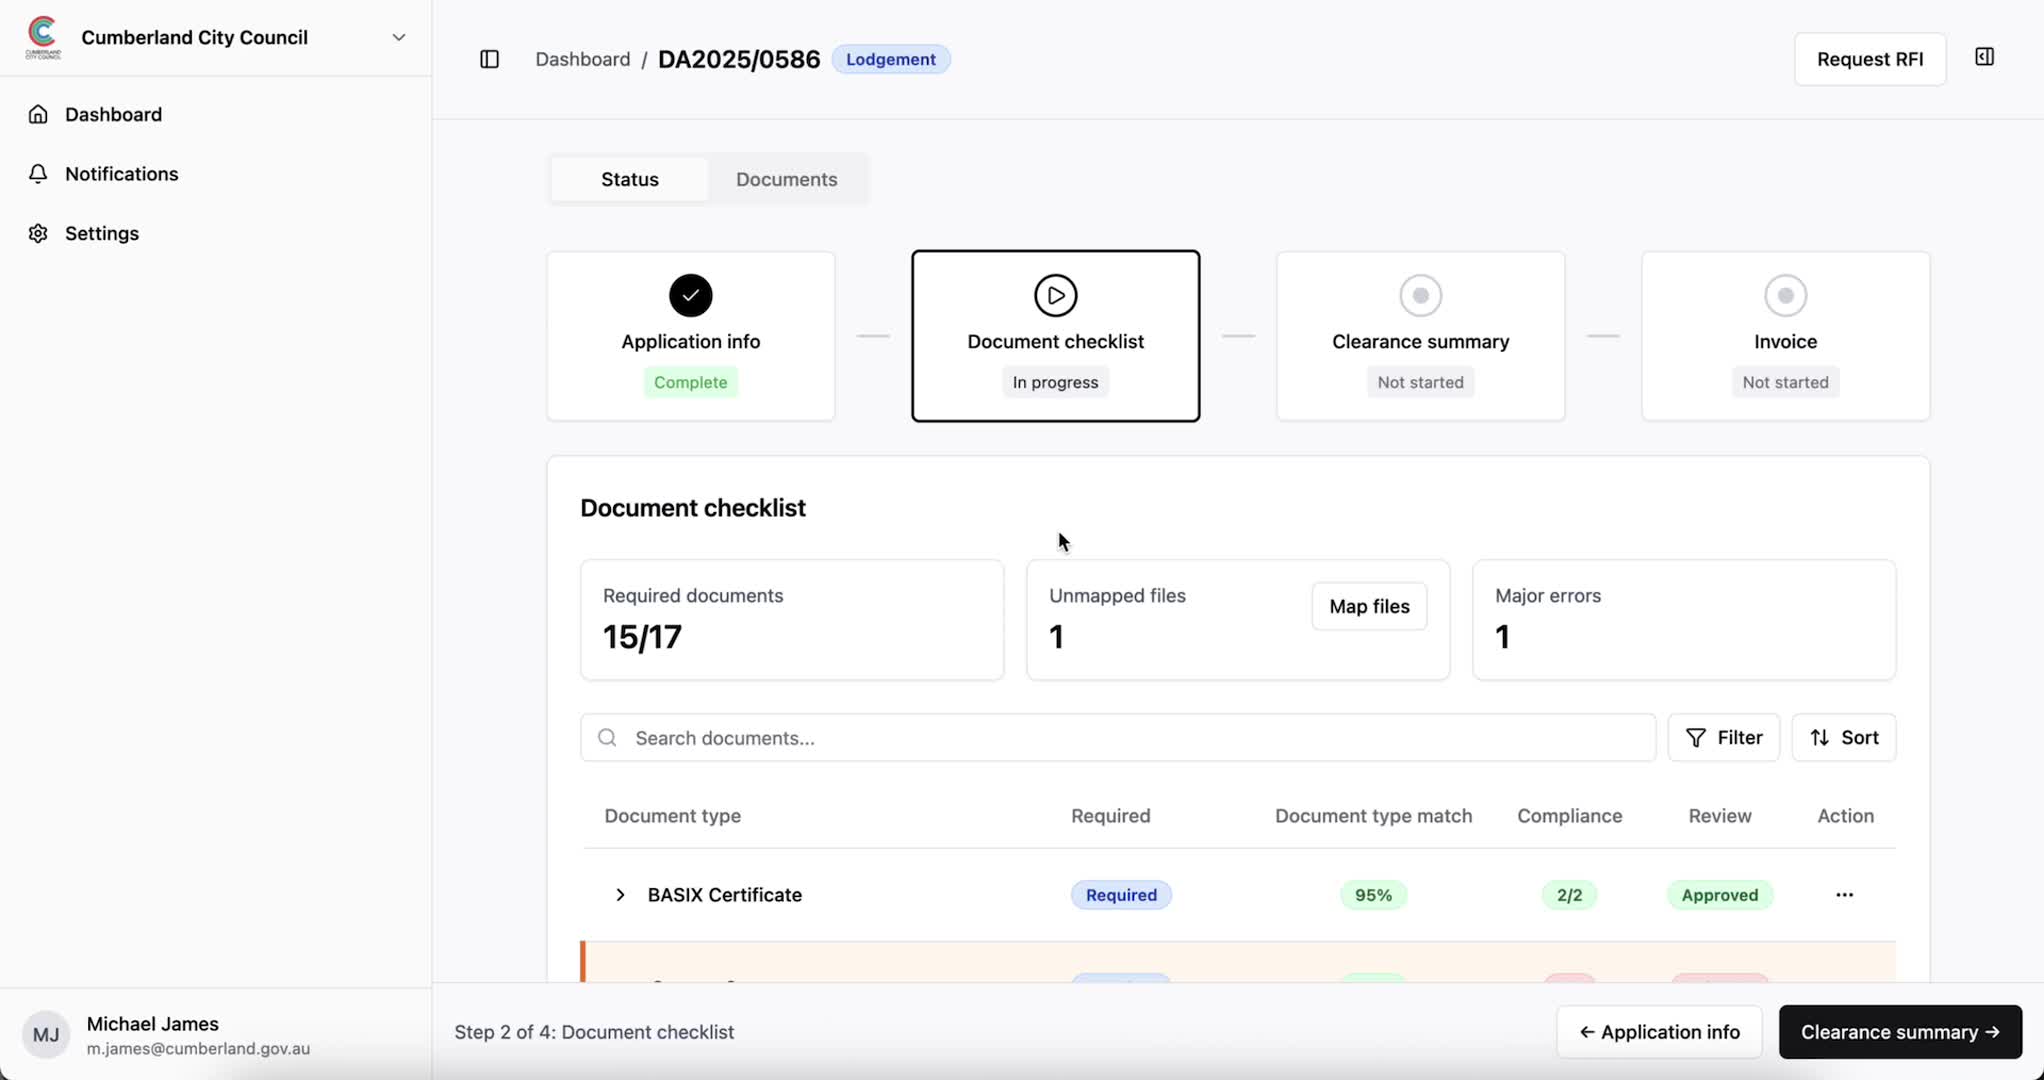The height and width of the screenshot is (1080, 2044).
Task: Click the Invoice step circle icon
Action: tap(1786, 295)
